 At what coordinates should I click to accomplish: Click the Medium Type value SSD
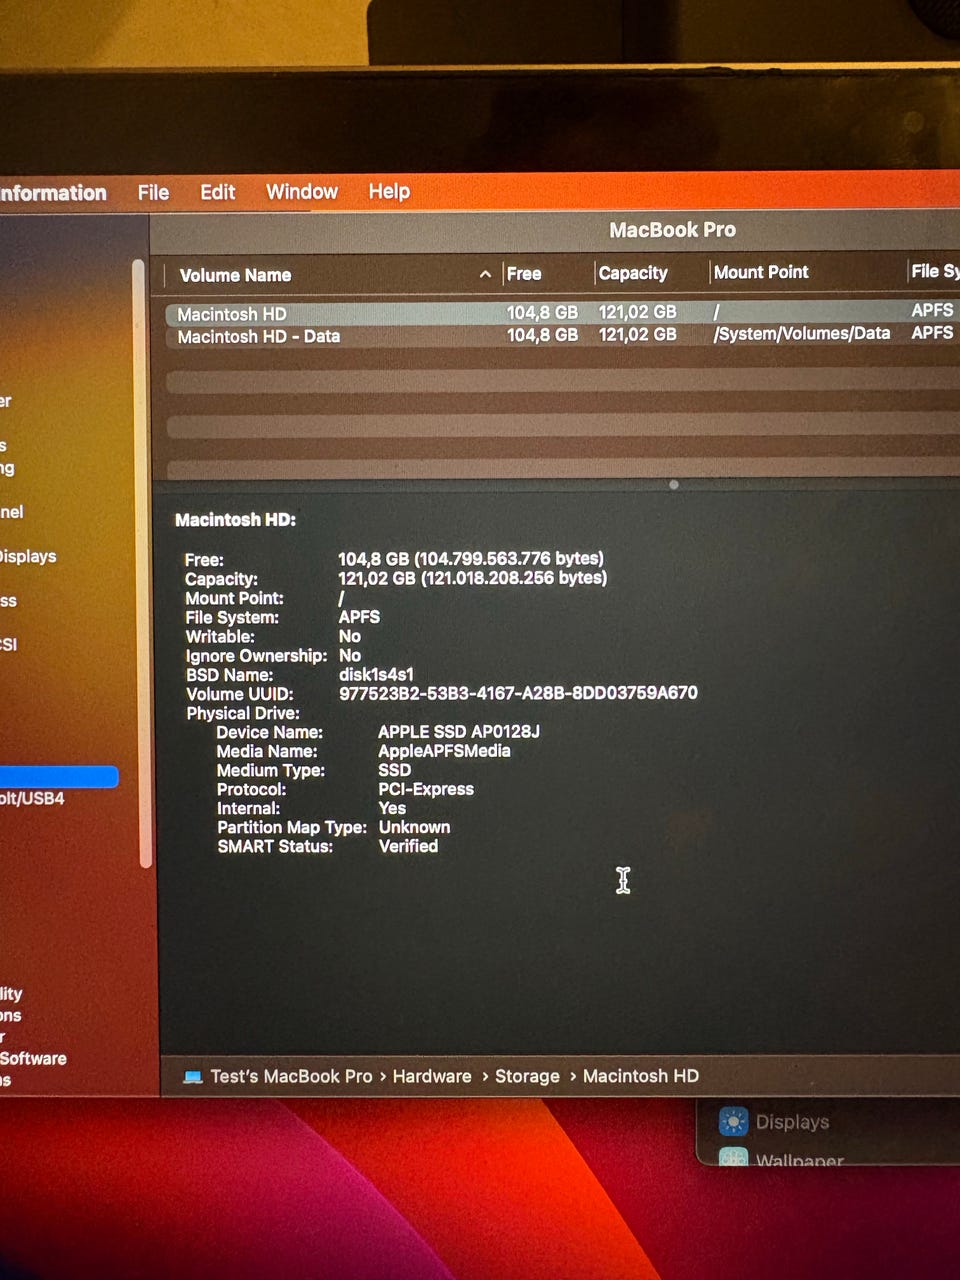(x=394, y=769)
